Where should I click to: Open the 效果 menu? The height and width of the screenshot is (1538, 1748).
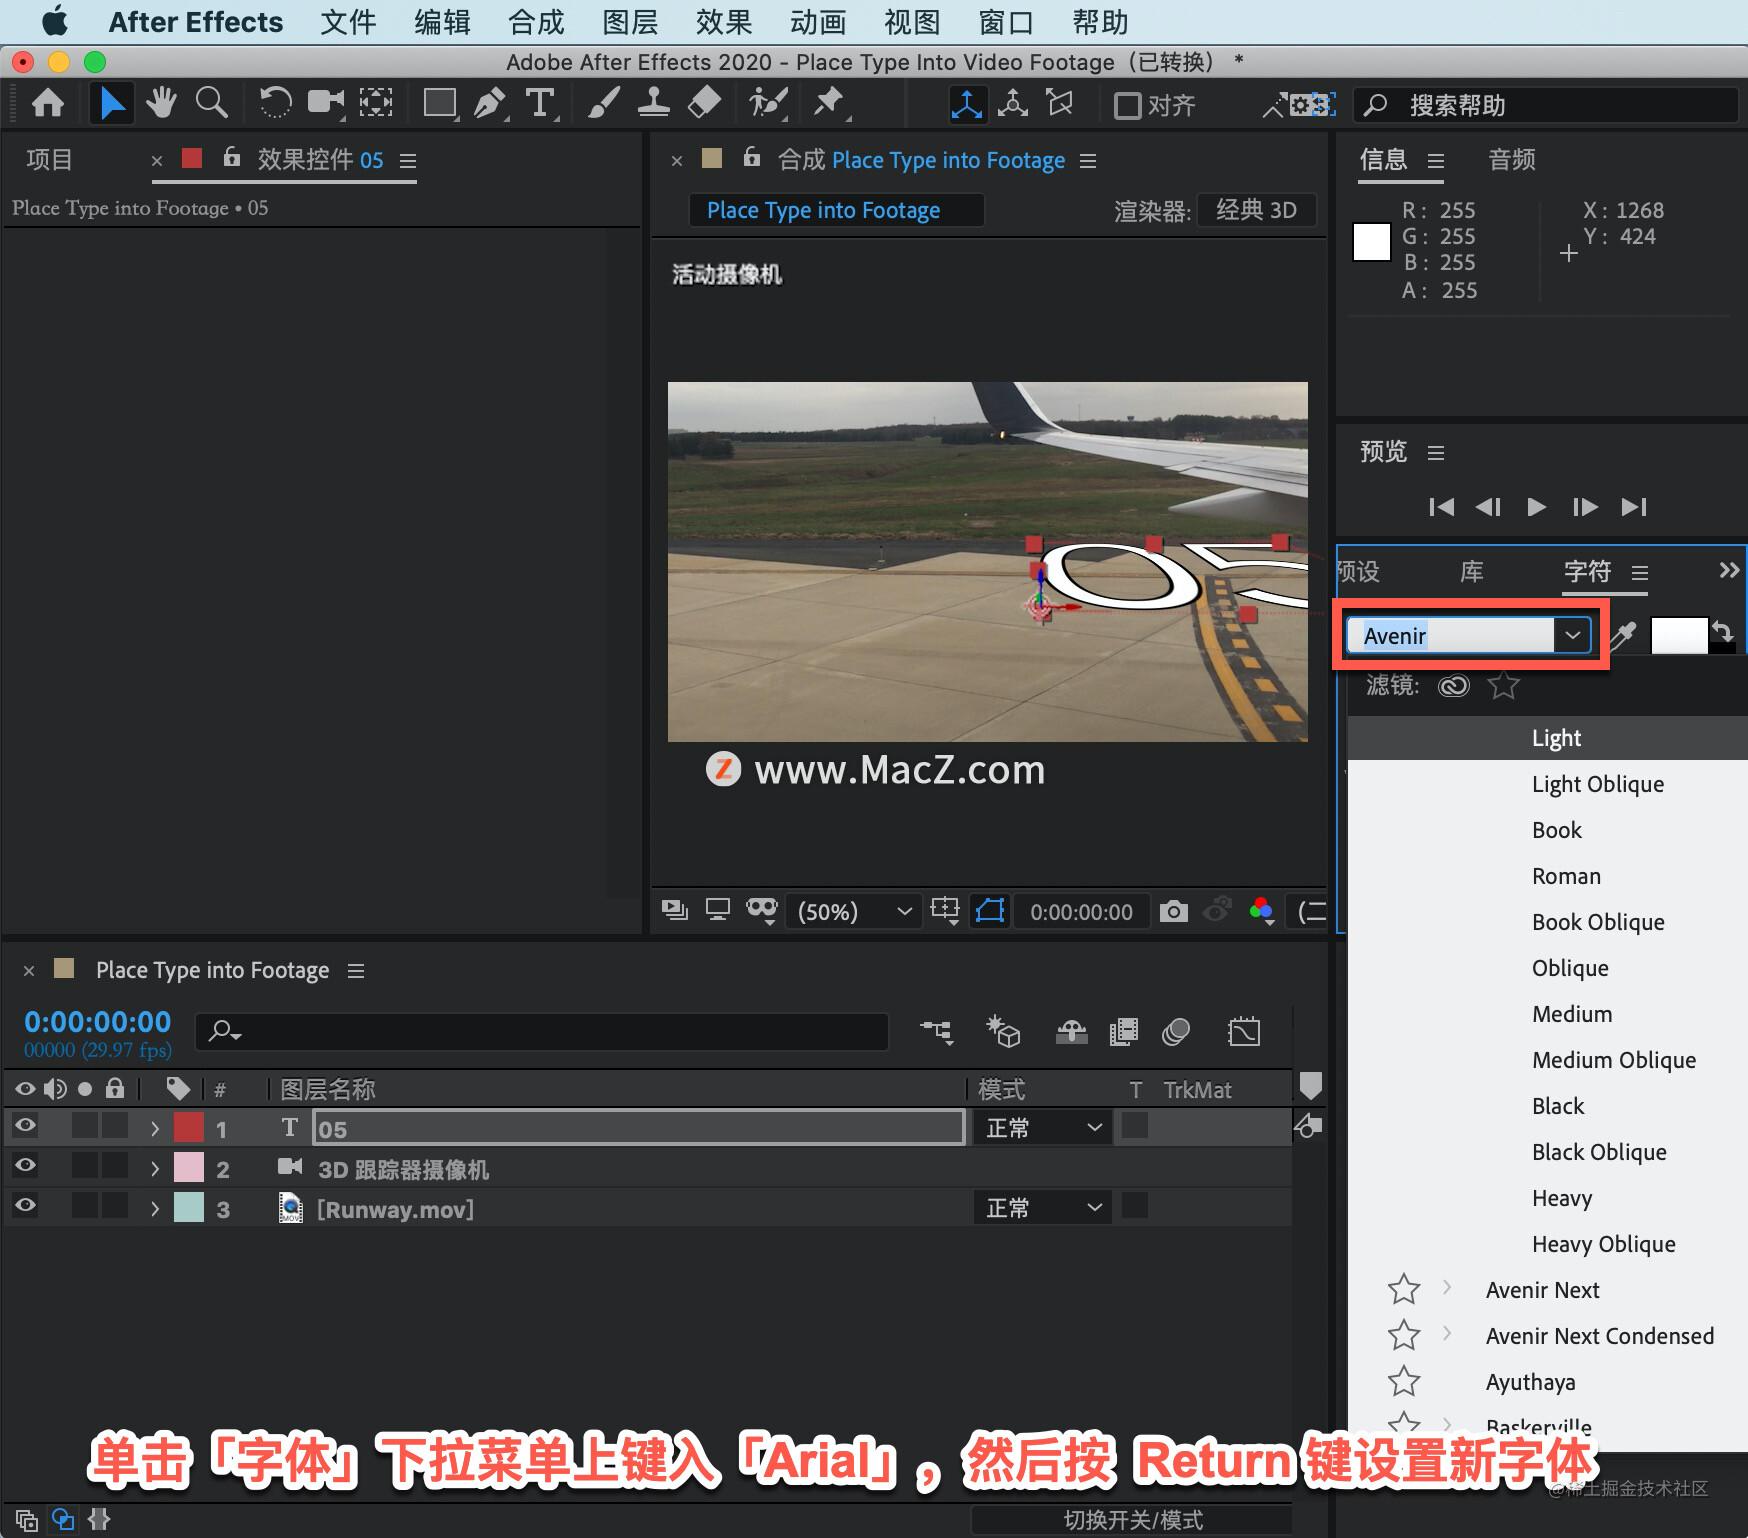tap(723, 22)
